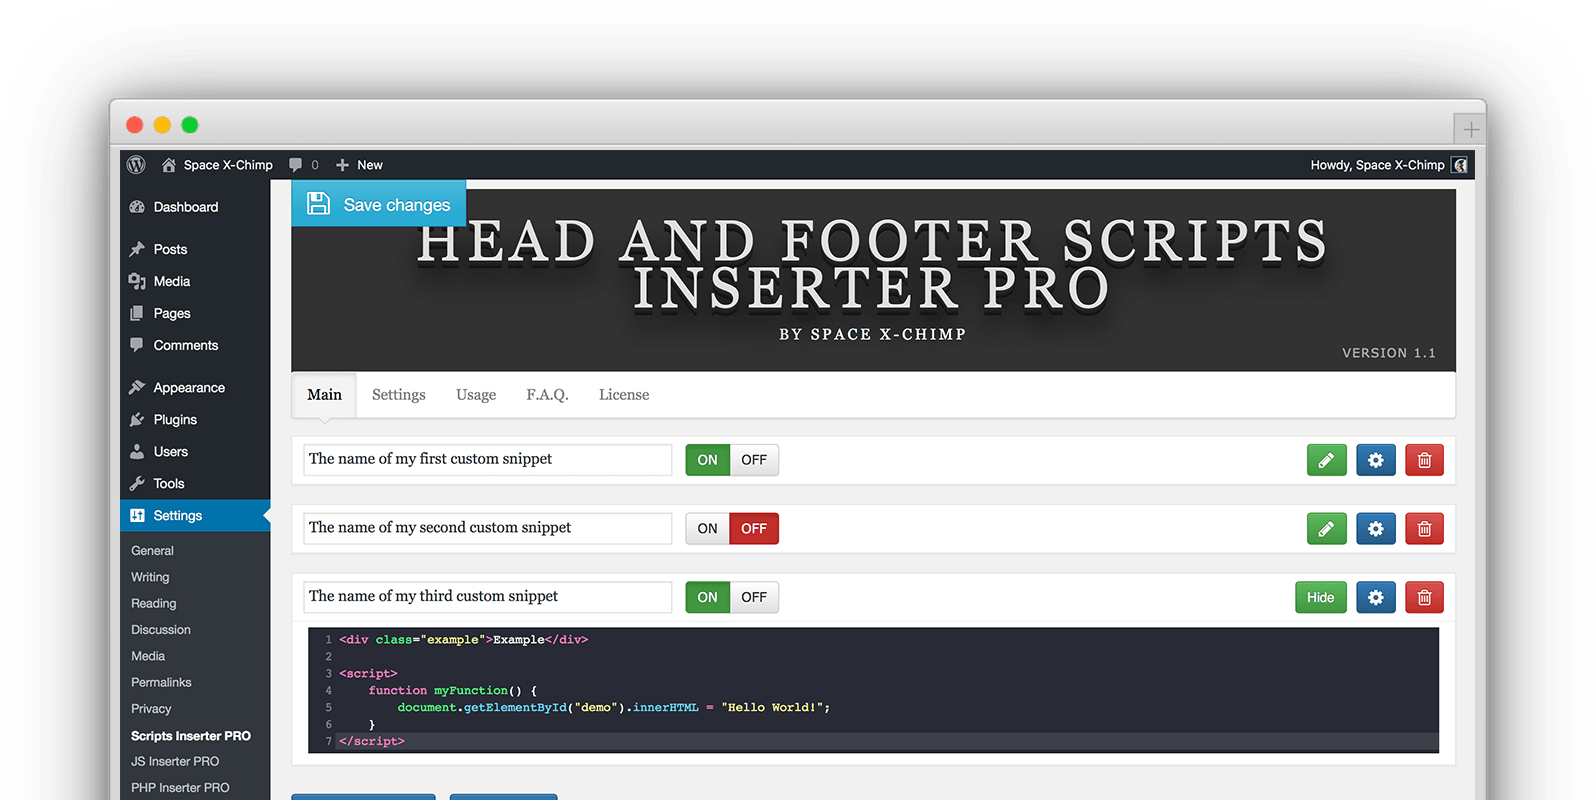This screenshot has width=1596, height=800.
Task: Click the Pages sidebar icon
Action: click(x=137, y=313)
